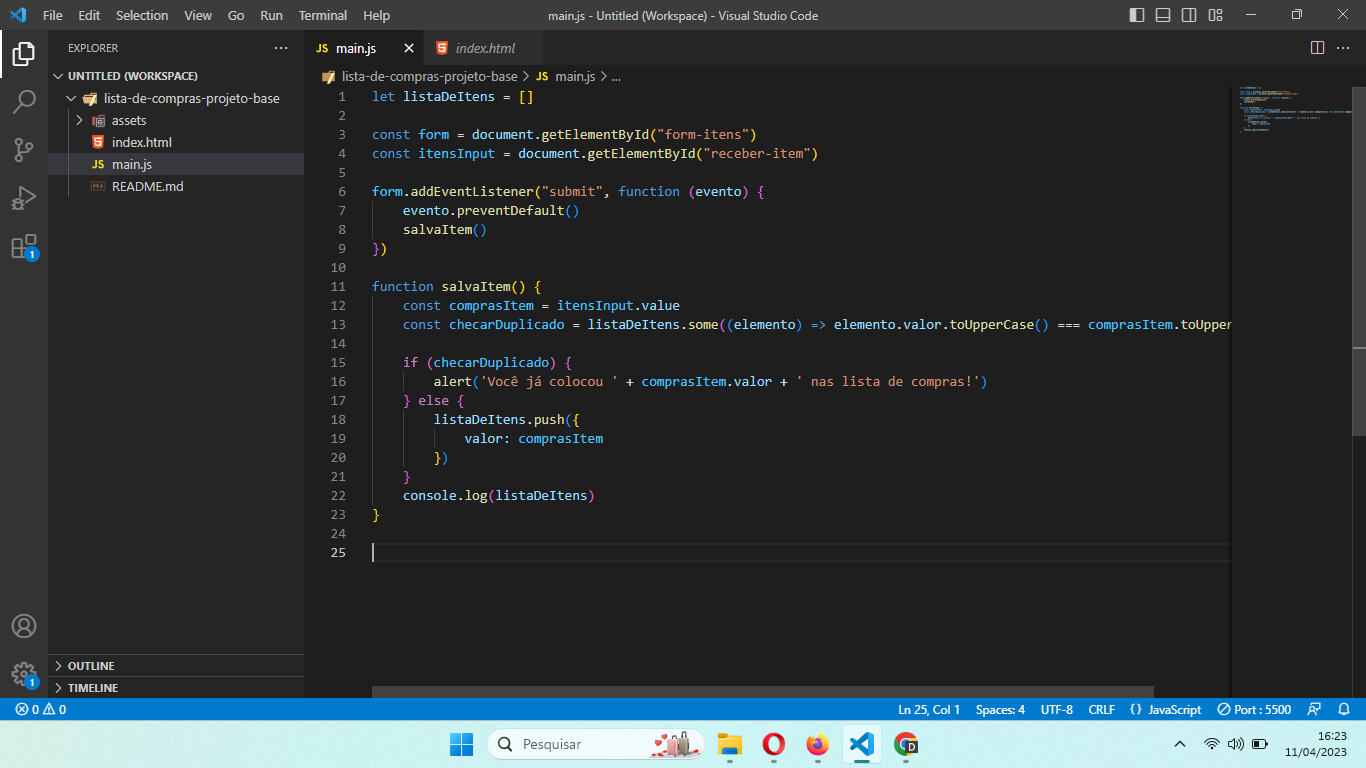Open the View menu
The image size is (1366, 768).
(x=198, y=15)
